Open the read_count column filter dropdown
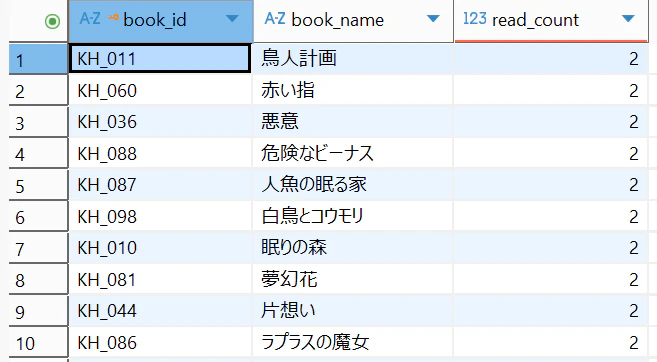 point(628,18)
